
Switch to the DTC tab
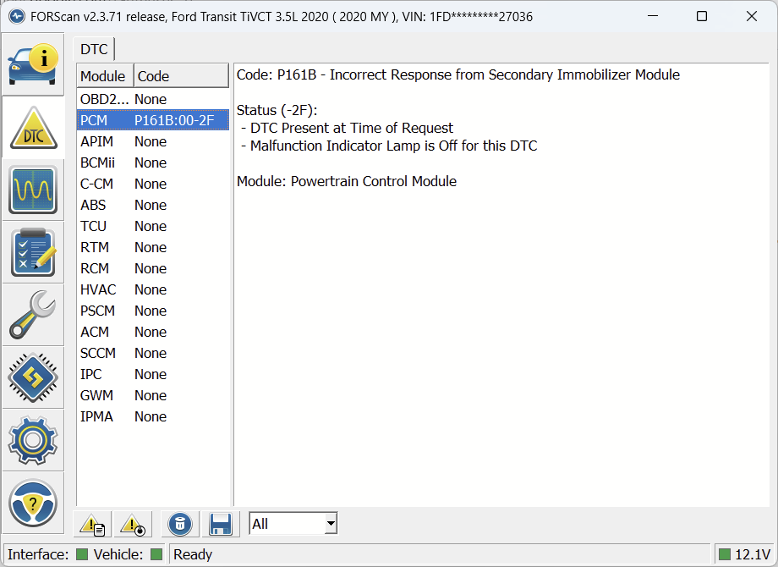point(94,49)
